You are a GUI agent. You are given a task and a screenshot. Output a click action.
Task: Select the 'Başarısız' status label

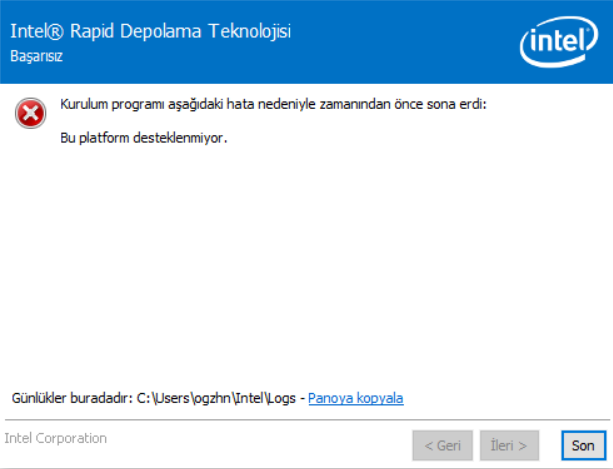pyautogui.click(x=37, y=56)
